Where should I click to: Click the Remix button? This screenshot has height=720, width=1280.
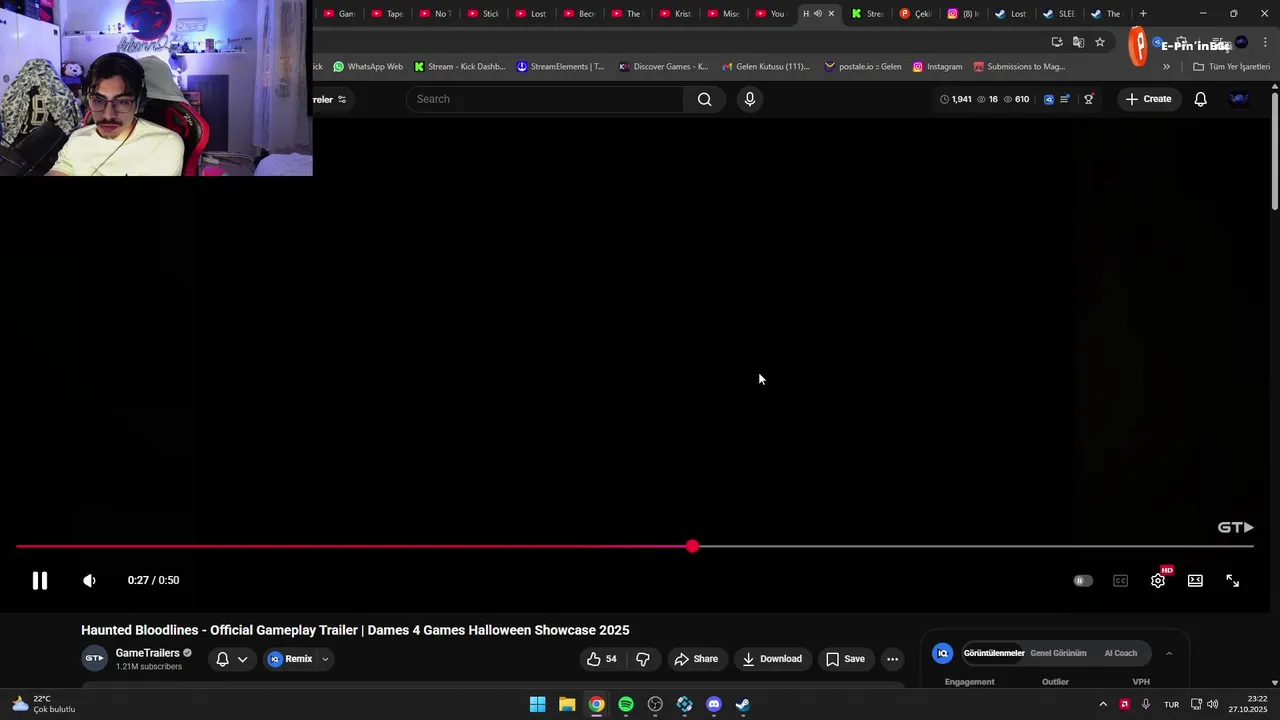(x=290, y=659)
